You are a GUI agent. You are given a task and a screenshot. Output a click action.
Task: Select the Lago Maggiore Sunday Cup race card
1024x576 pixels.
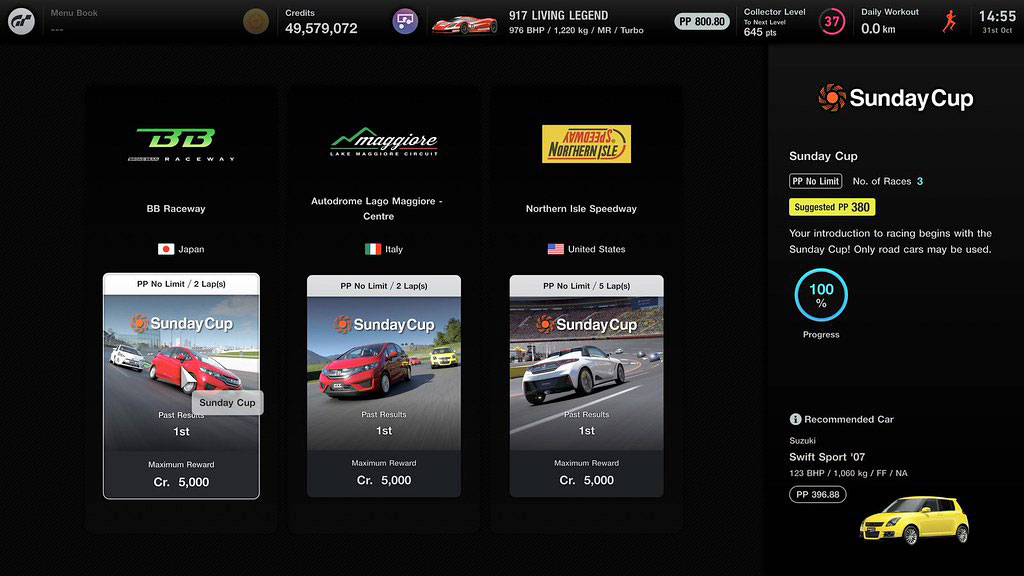coord(384,385)
